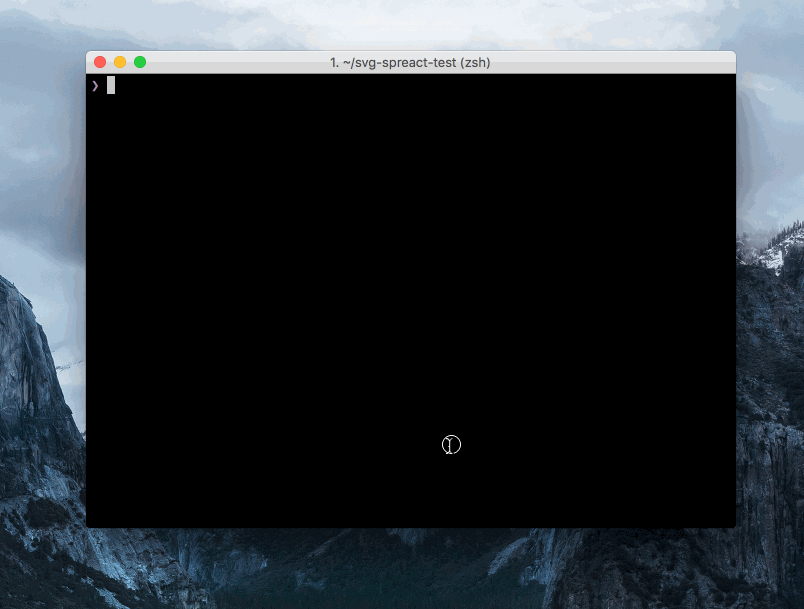Focus the zsh command prompt line
Image resolution: width=804 pixels, height=609 pixels.
[411, 85]
